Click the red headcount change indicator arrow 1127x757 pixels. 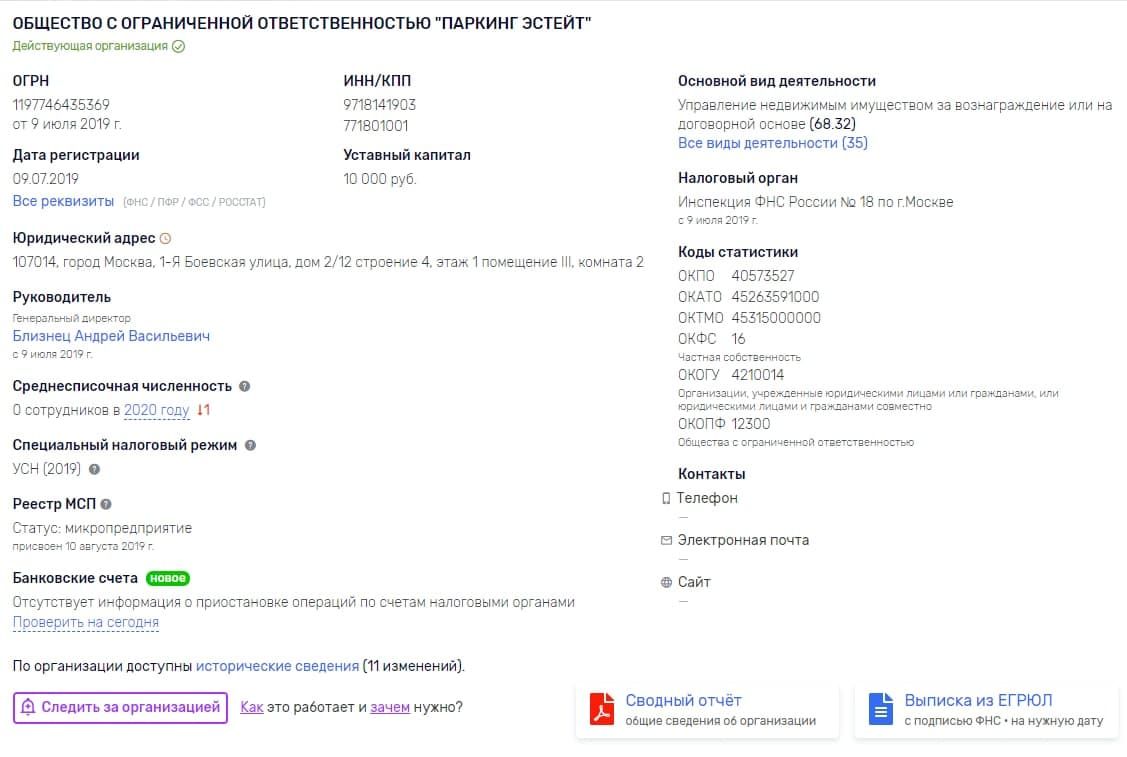pyautogui.click(x=203, y=410)
